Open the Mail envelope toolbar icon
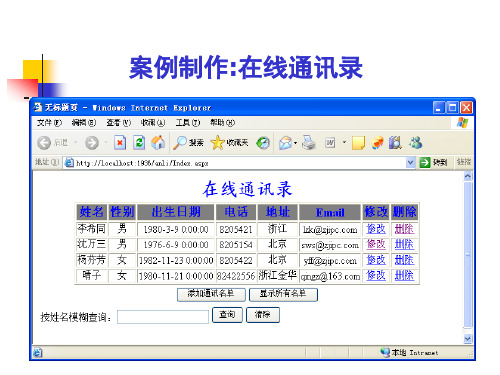This screenshot has width=500, height=375. [x=285, y=143]
